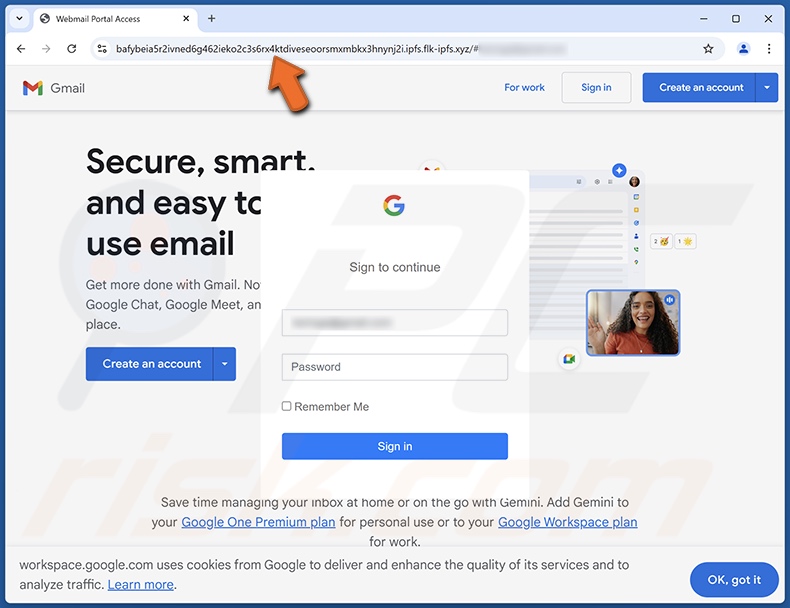This screenshot has height=608, width=790.
Task: Open a new tab with plus button
Action: (x=212, y=19)
